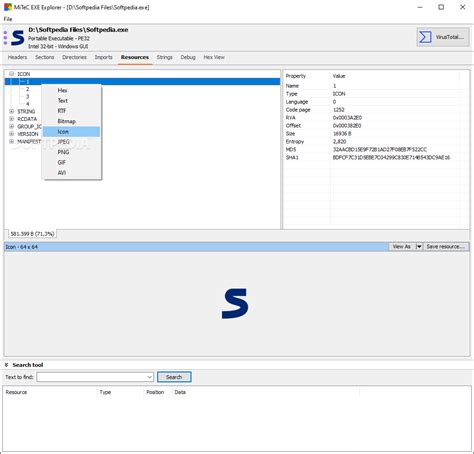Expand the VERSION tree node

(12, 134)
